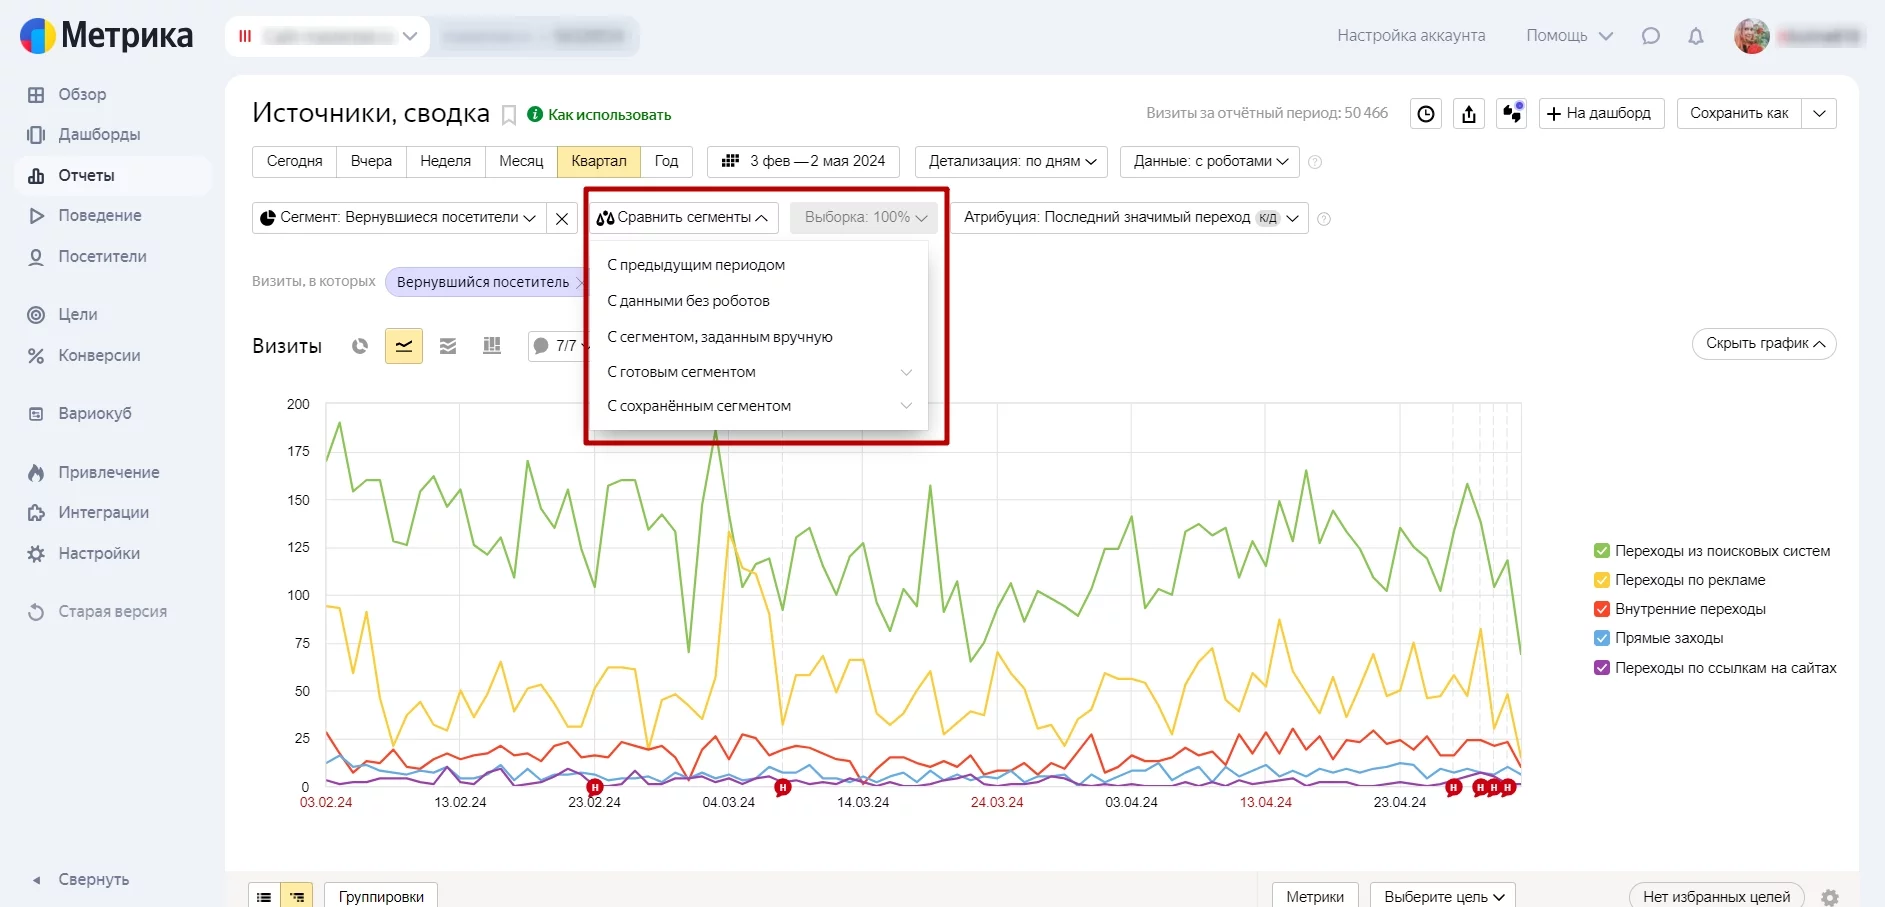The image size is (1885, 907).
Task: Switch to the line chart icon
Action: (404, 346)
